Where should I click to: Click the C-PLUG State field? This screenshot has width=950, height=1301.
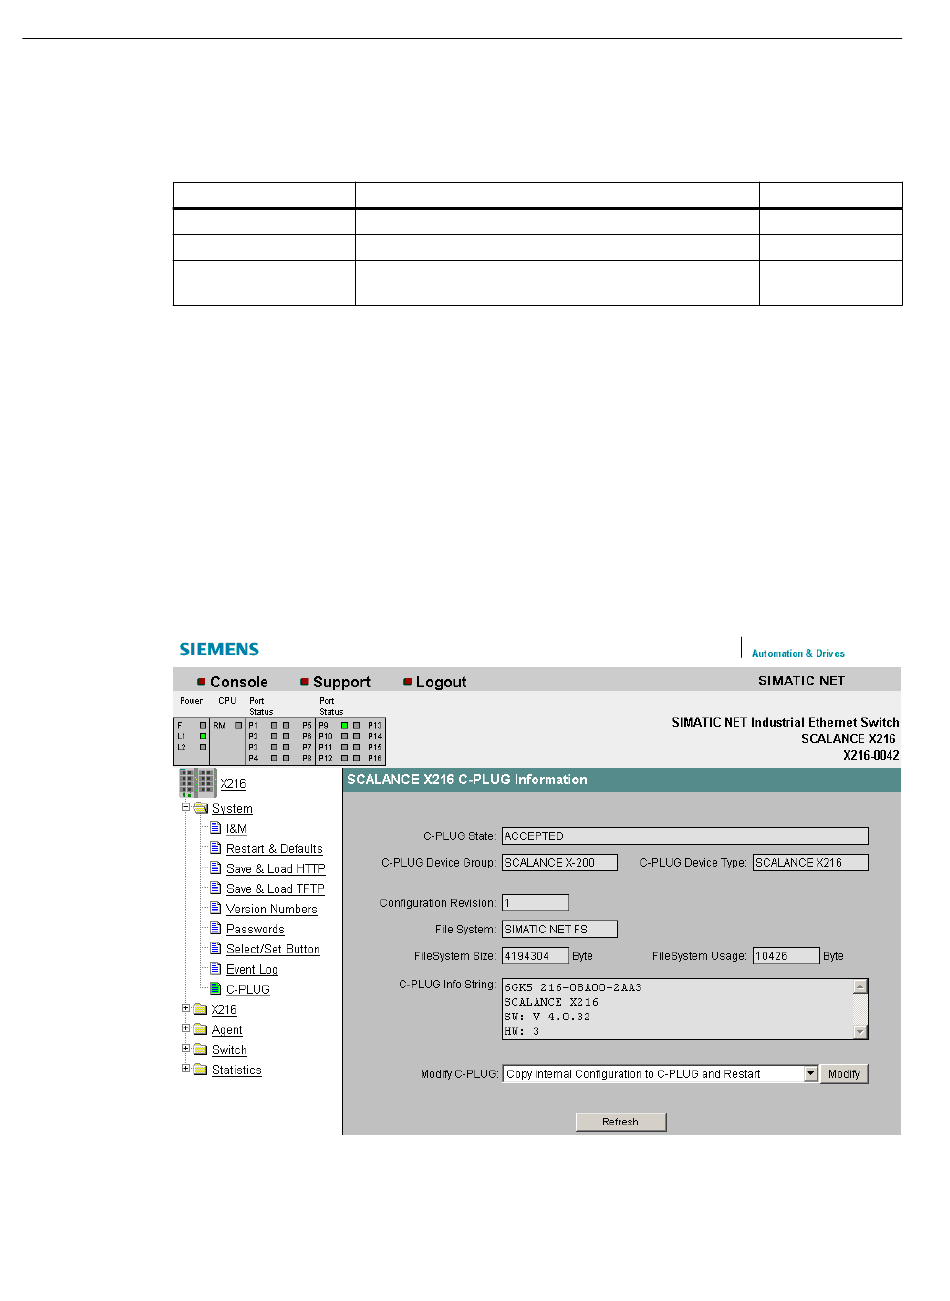[x=685, y=836]
